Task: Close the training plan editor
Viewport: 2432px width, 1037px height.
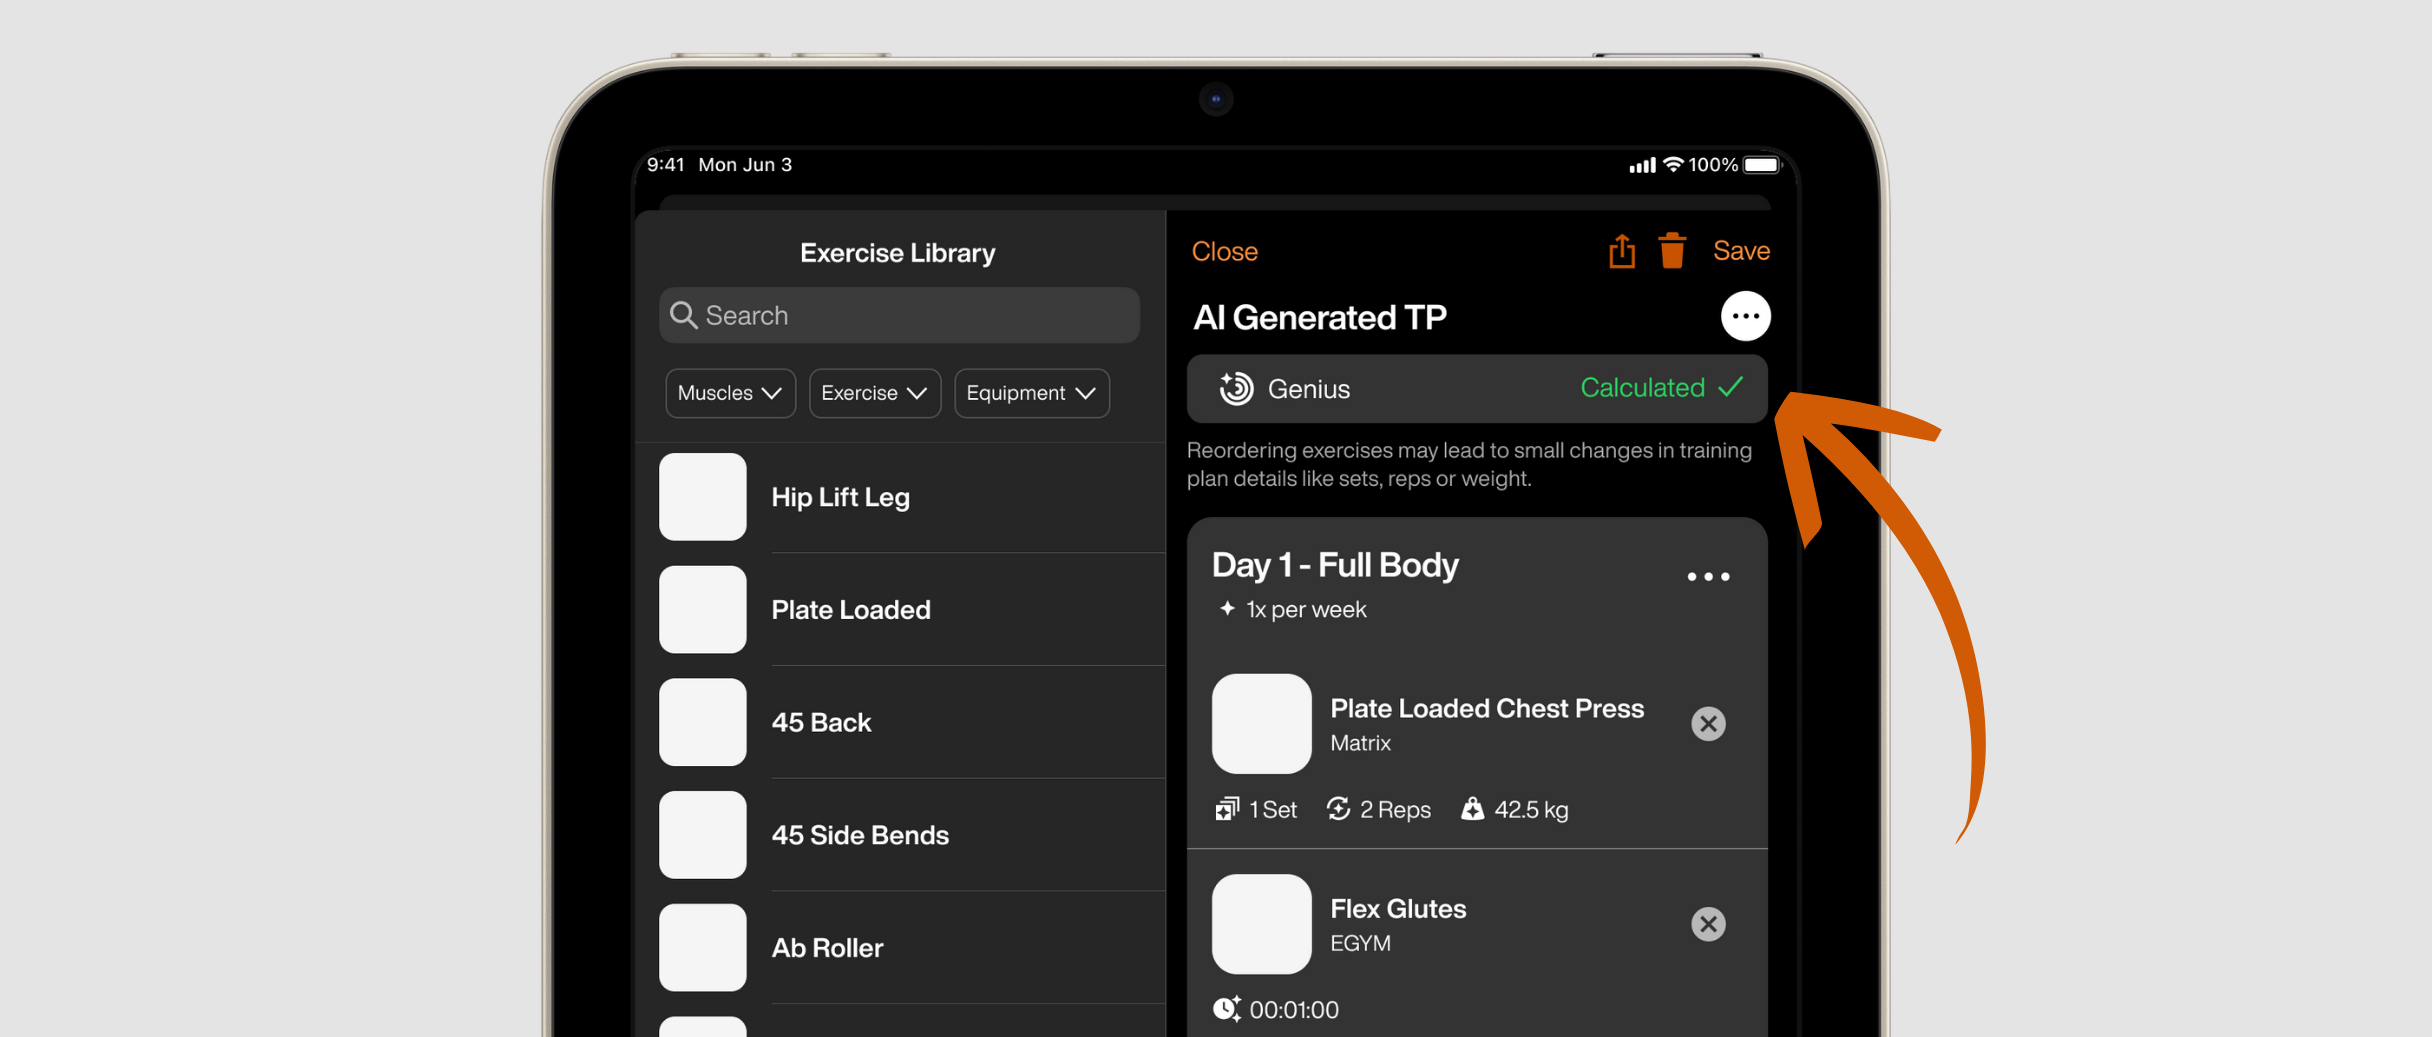Action: (x=1224, y=251)
